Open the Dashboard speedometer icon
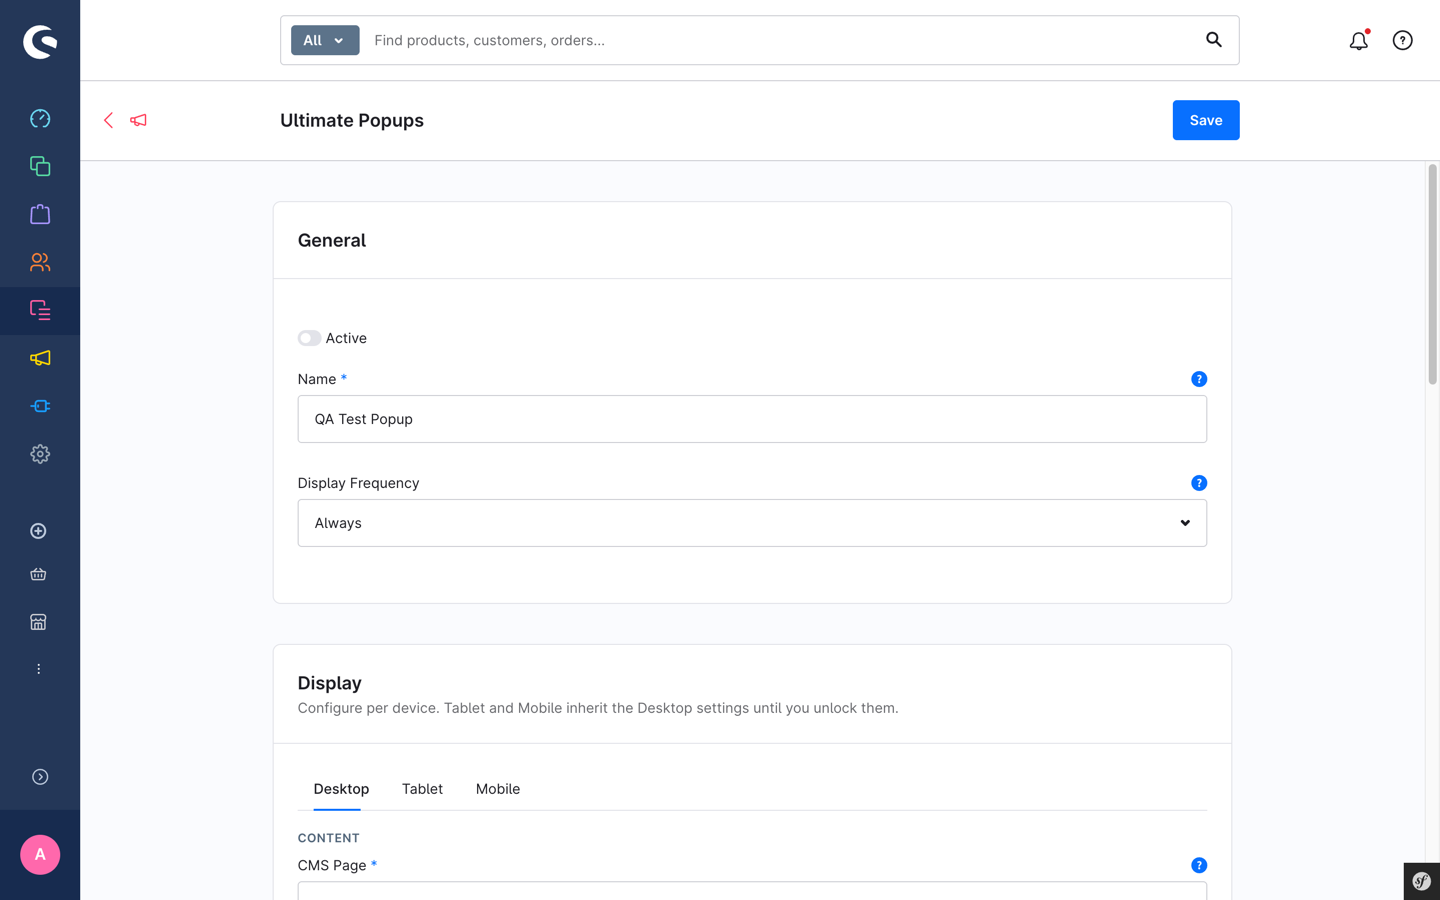This screenshot has height=900, width=1440. 40,119
